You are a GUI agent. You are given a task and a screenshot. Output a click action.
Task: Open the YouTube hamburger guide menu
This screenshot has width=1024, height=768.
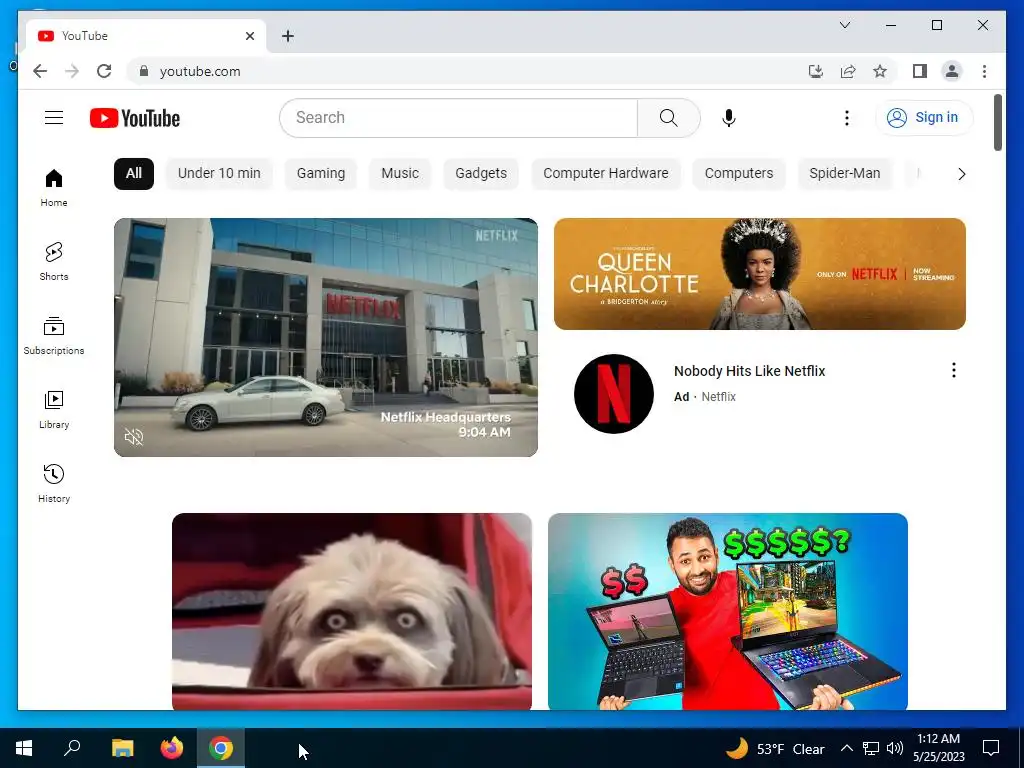click(54, 118)
